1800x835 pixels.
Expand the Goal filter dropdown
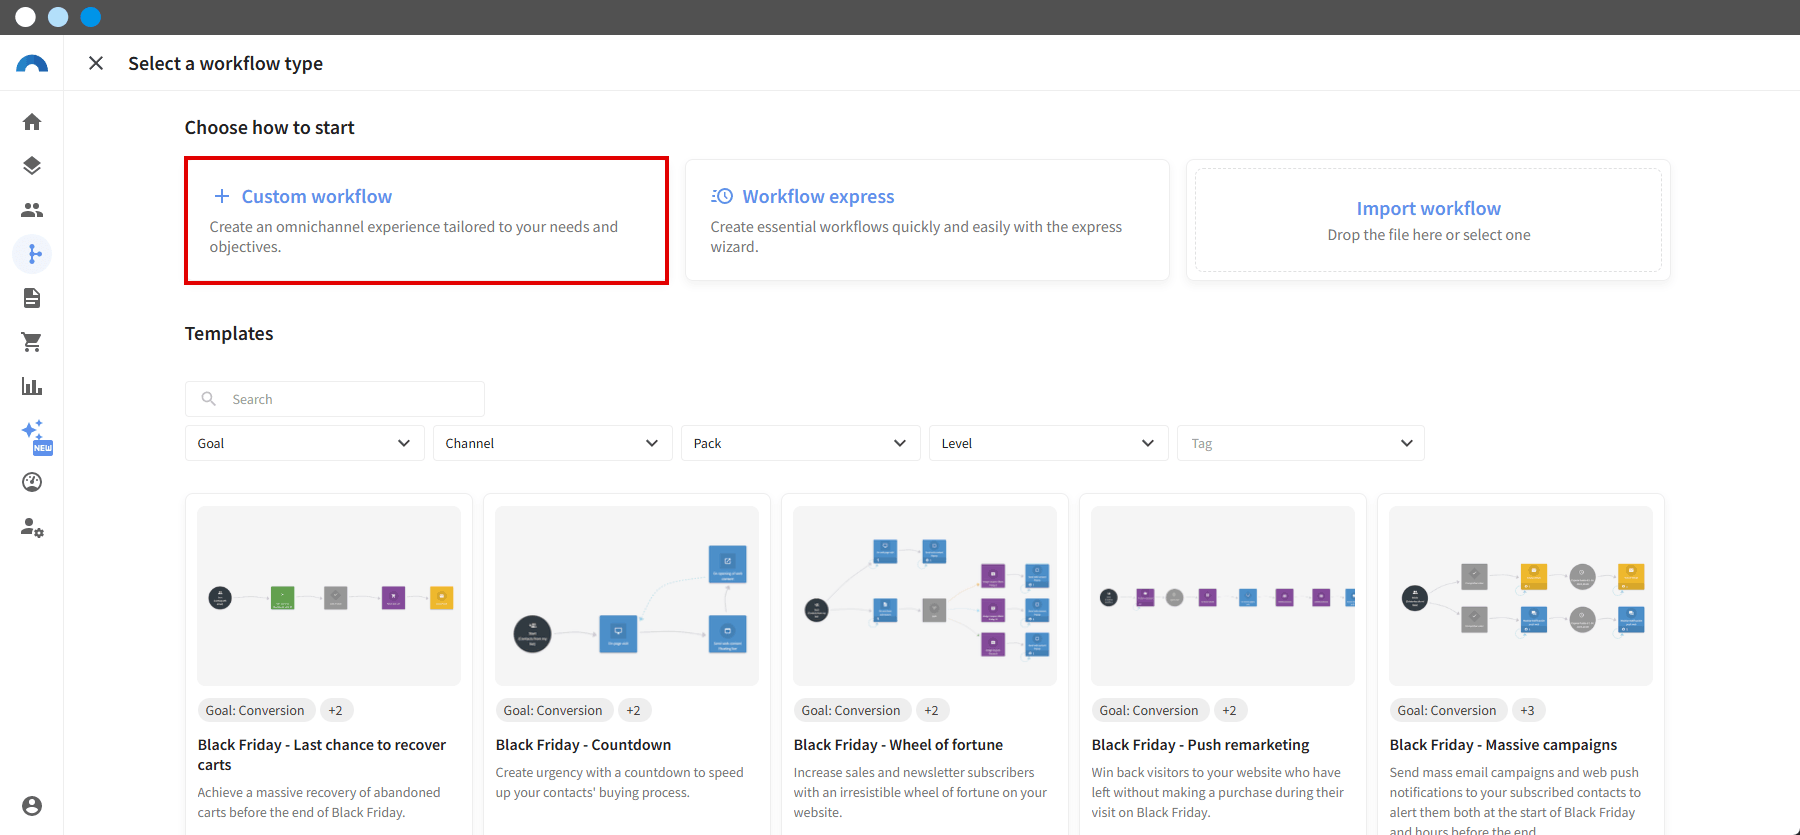[x=305, y=443]
